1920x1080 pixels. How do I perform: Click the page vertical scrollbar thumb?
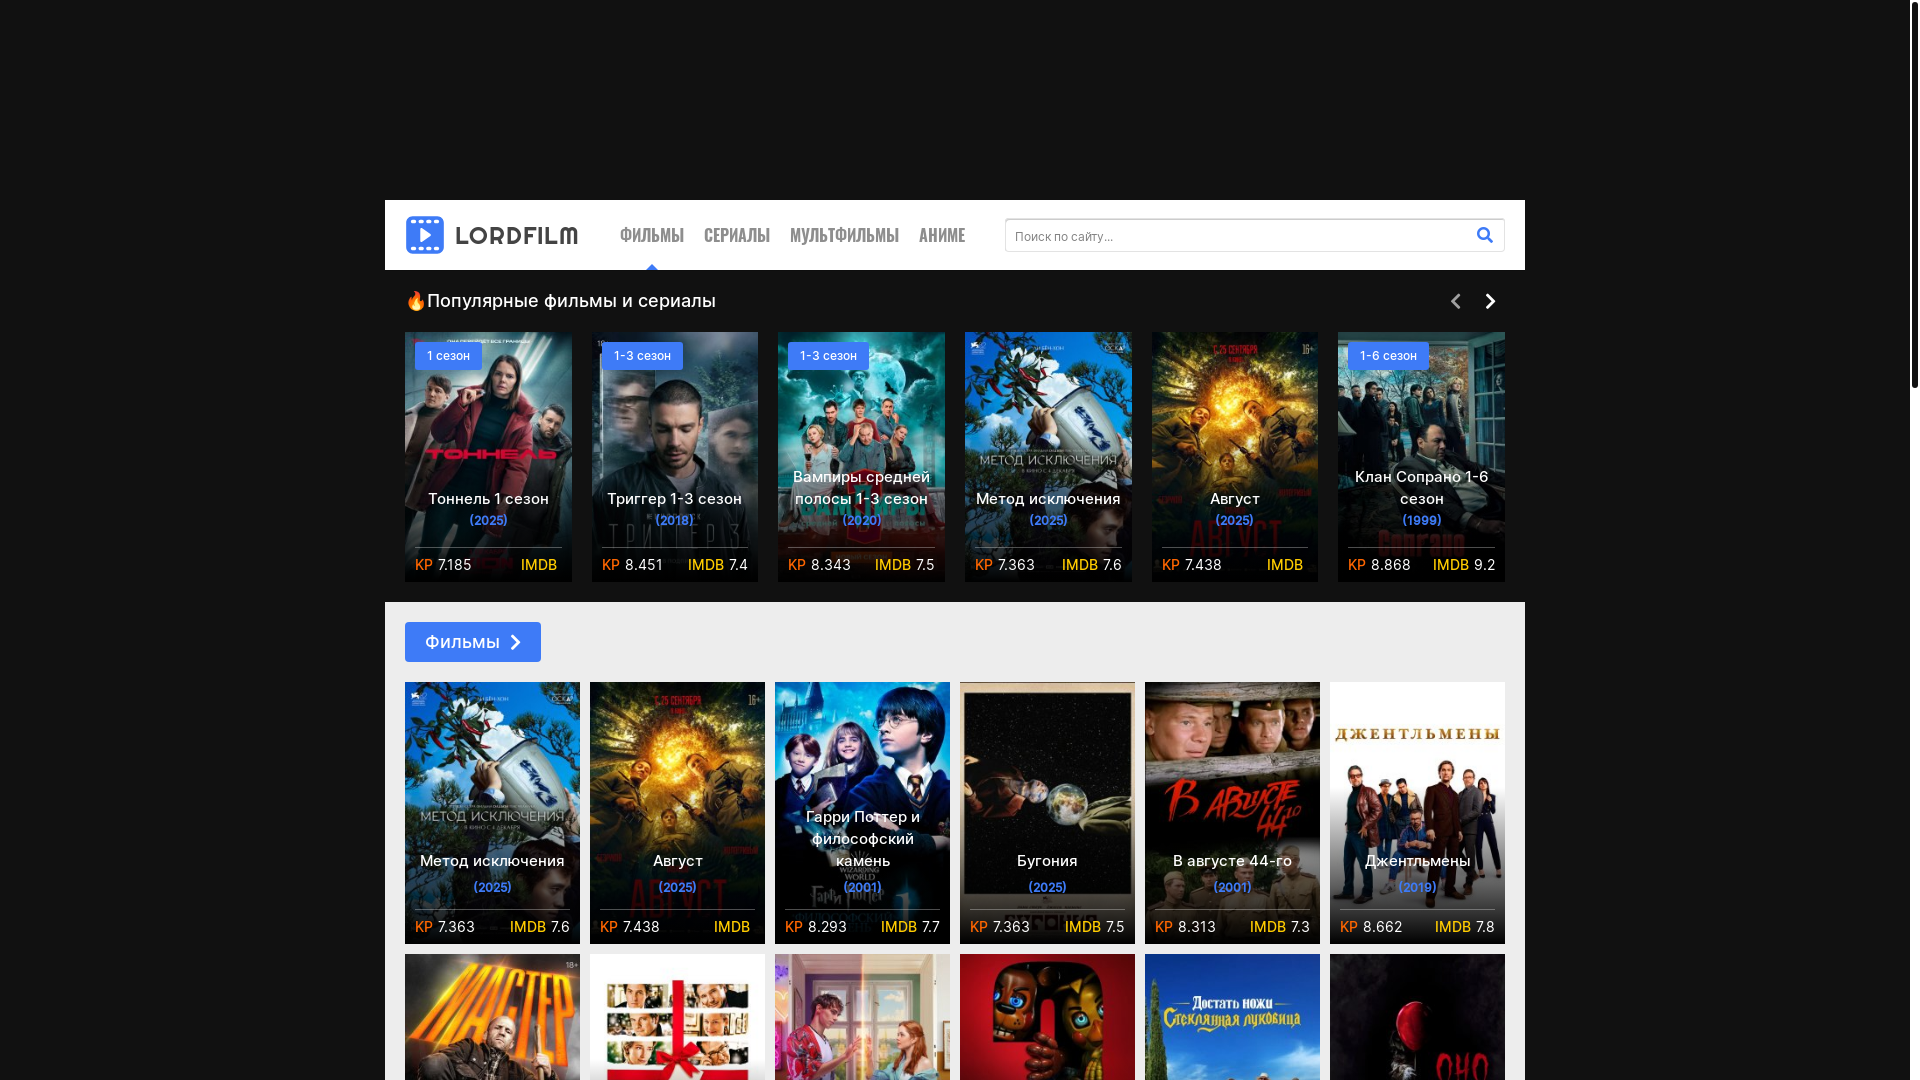click(x=1914, y=194)
